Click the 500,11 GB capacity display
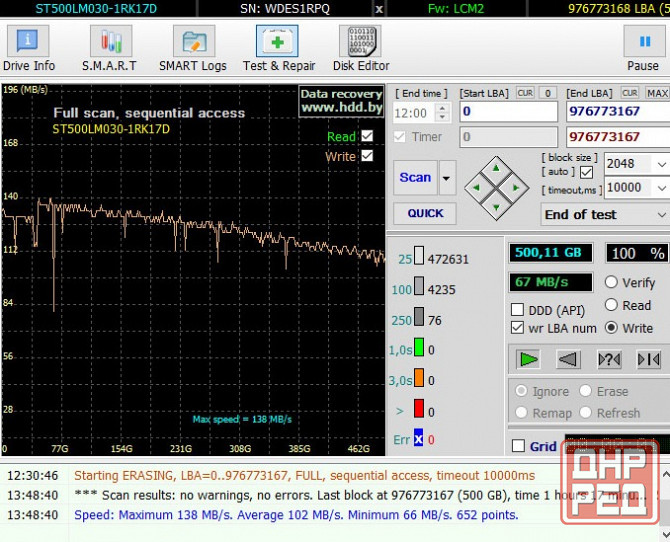This screenshot has height=542, width=670. coord(550,253)
